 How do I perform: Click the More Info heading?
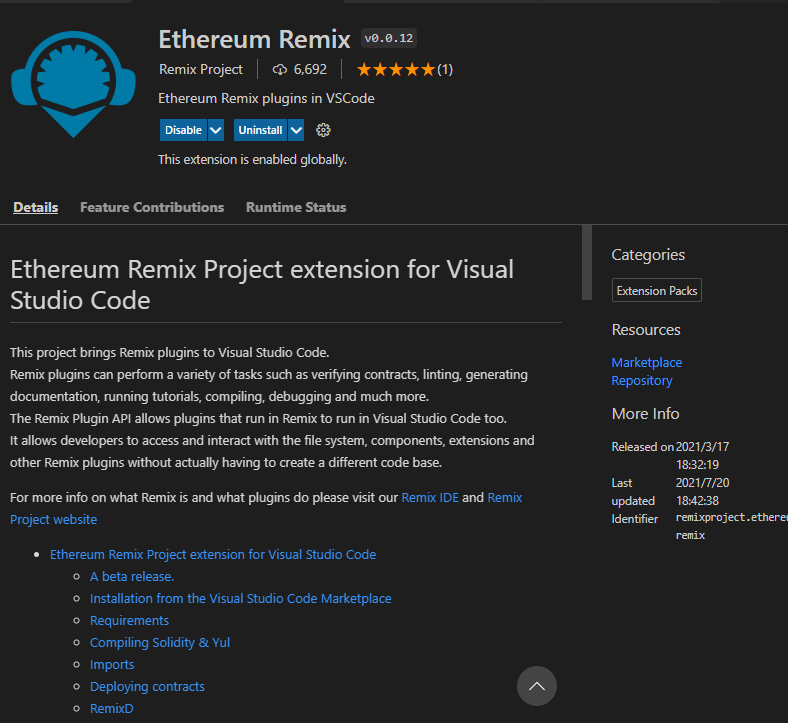[x=645, y=414]
